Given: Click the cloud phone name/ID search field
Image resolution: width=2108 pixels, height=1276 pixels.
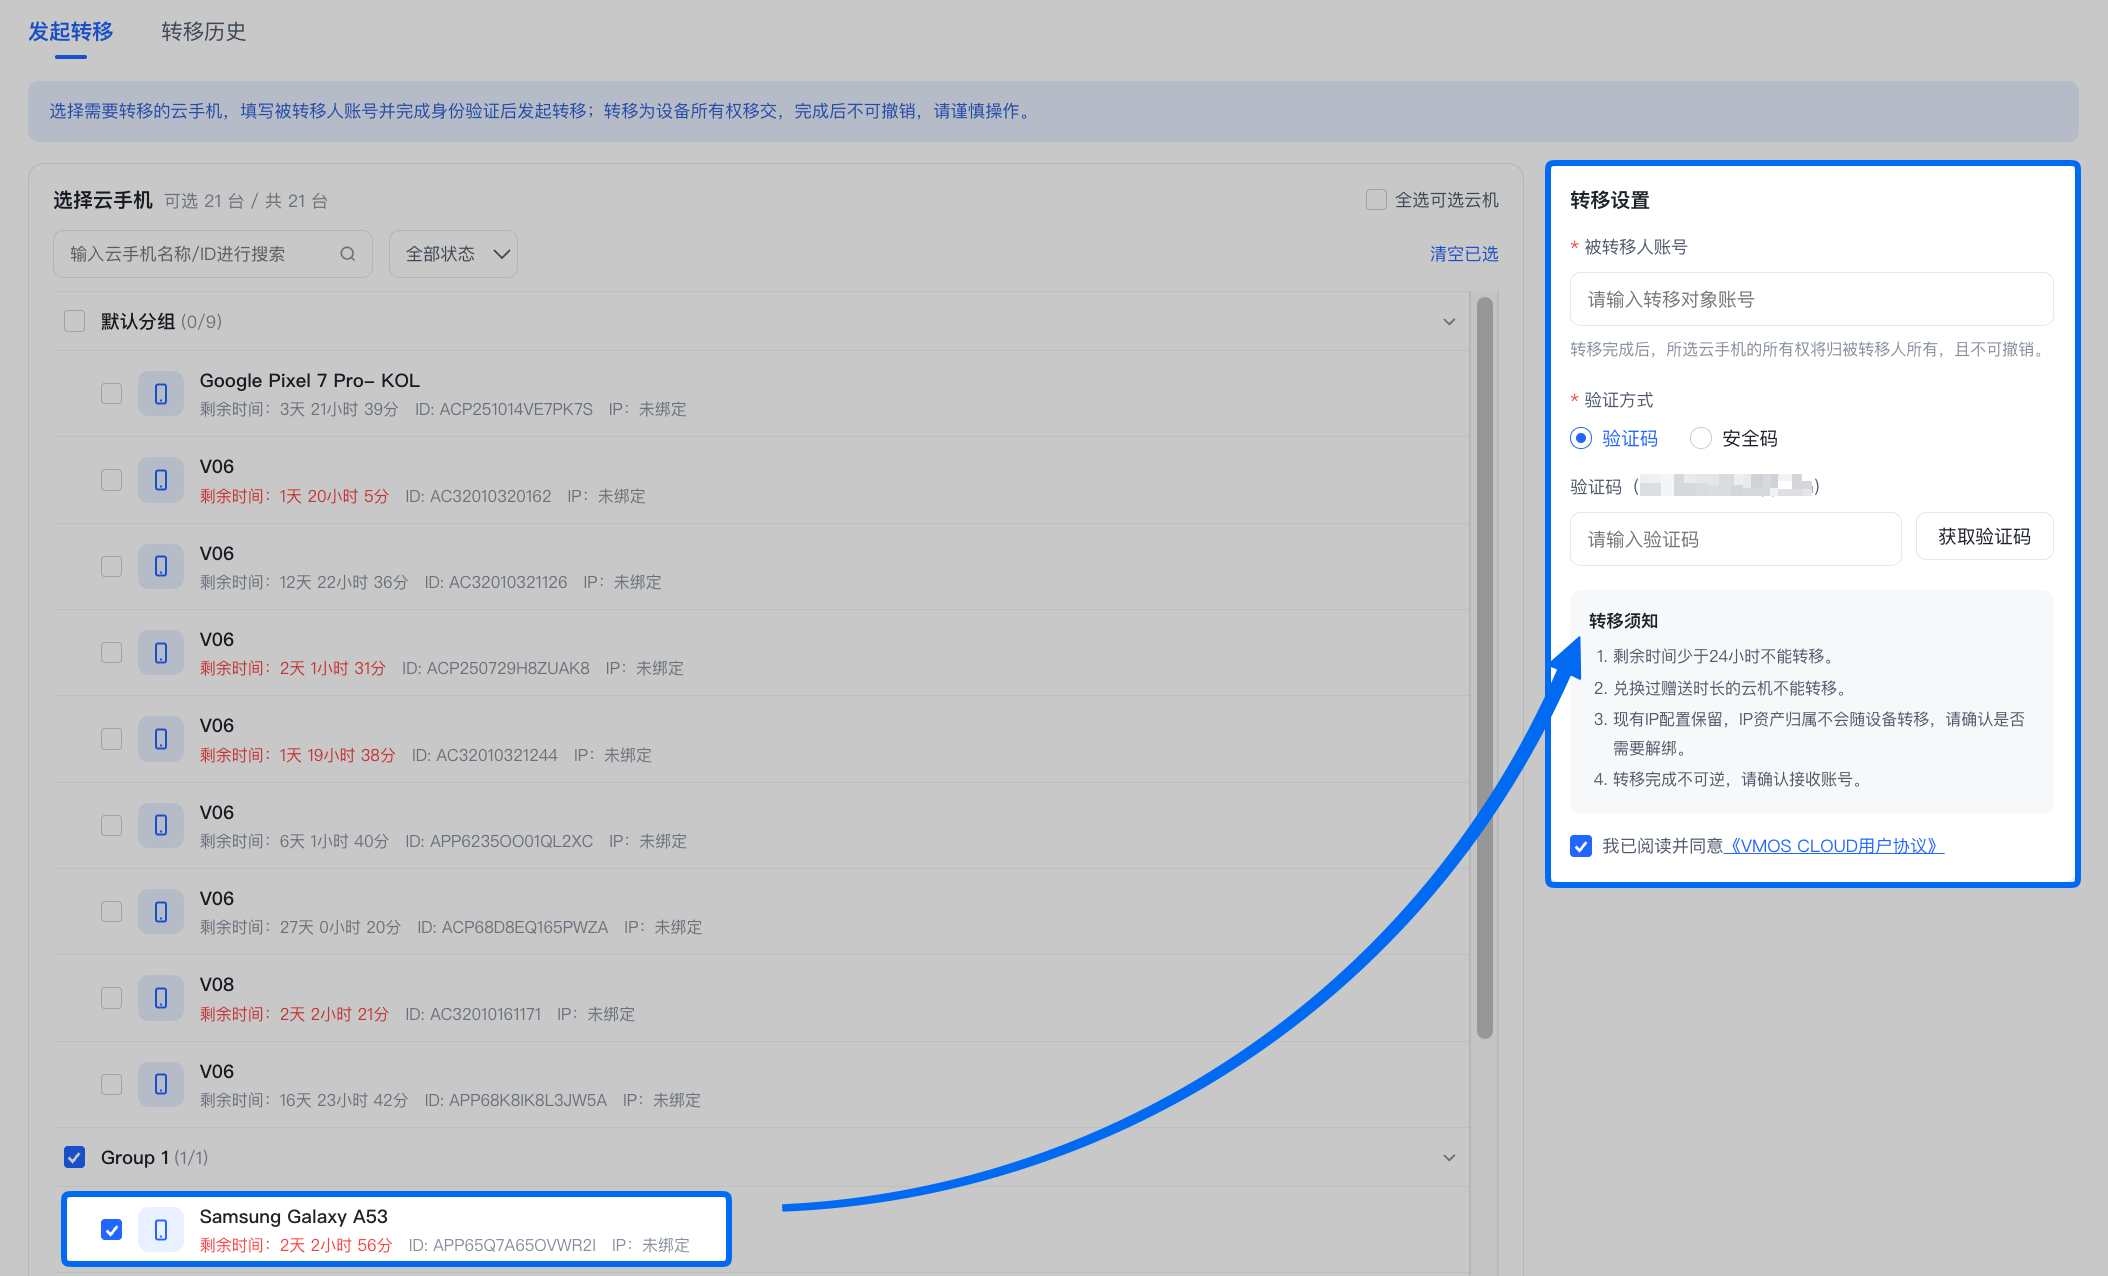Looking at the screenshot, I should point(213,254).
